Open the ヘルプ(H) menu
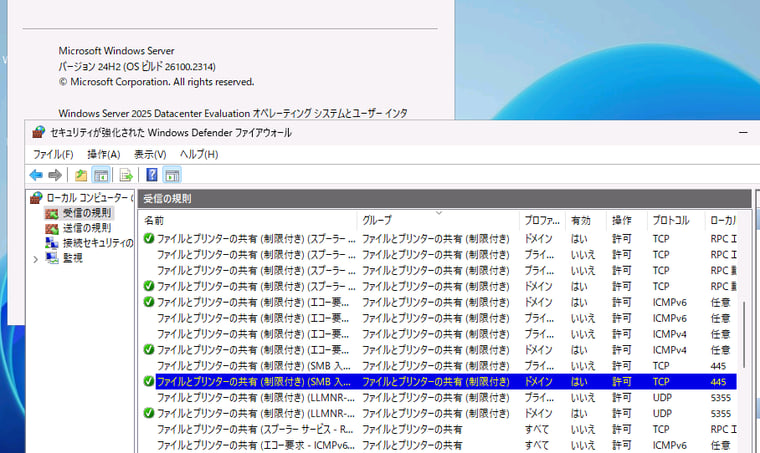 pos(199,155)
